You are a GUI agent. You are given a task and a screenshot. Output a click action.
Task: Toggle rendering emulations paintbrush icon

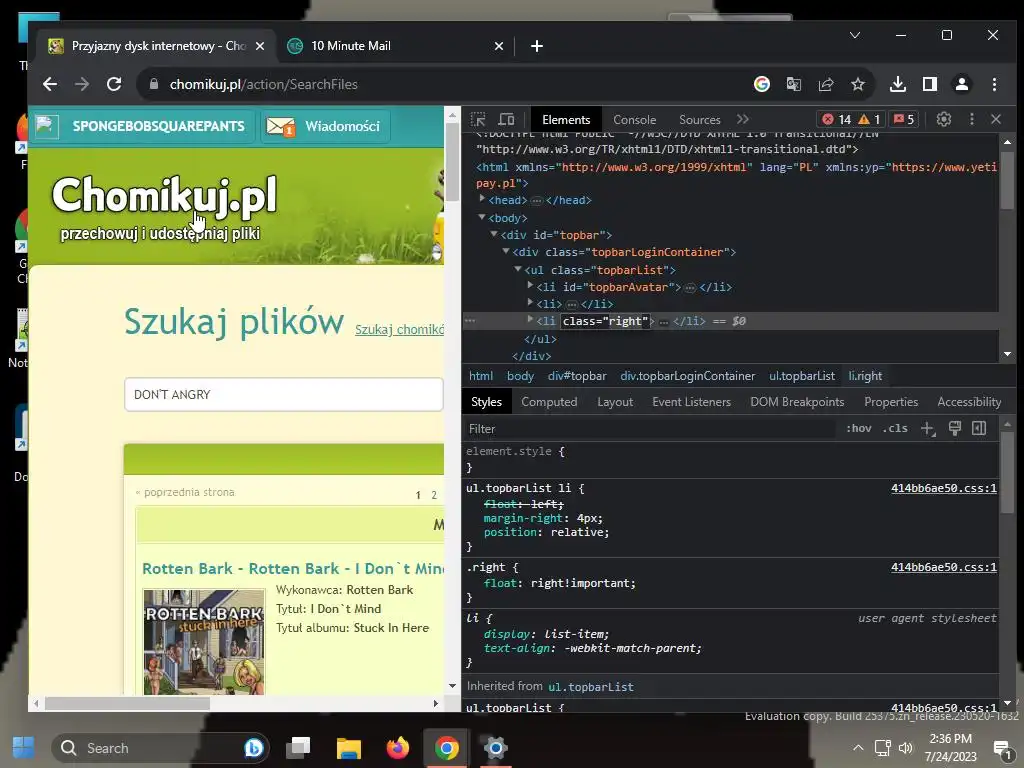point(955,428)
